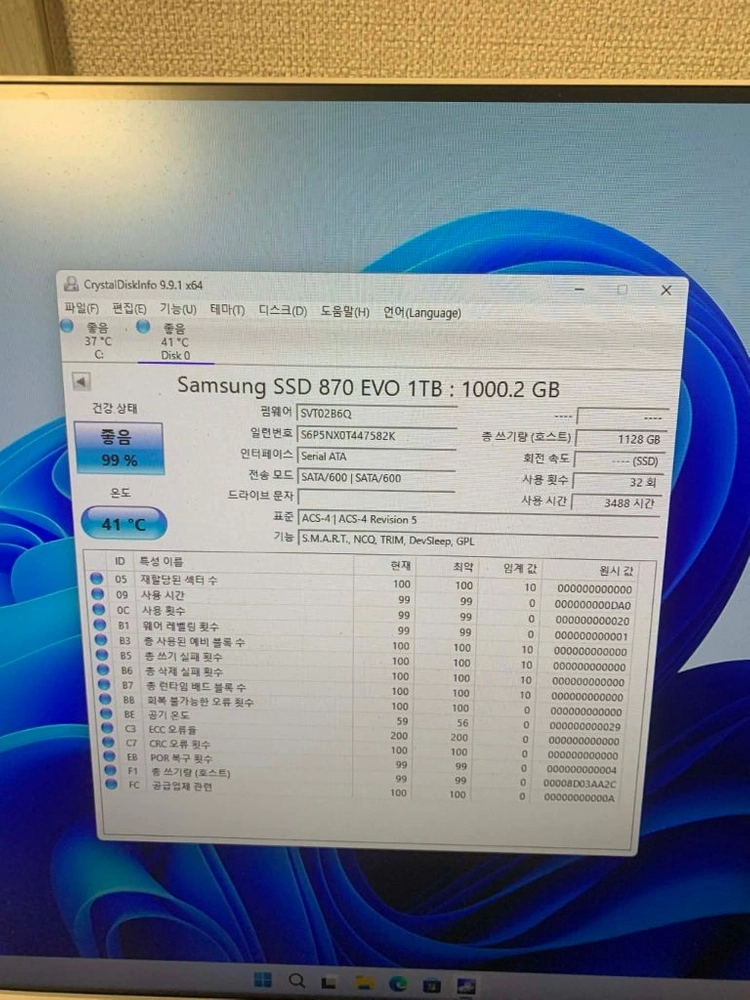Click the status dot of row 09 사용 시간

(x=98, y=594)
